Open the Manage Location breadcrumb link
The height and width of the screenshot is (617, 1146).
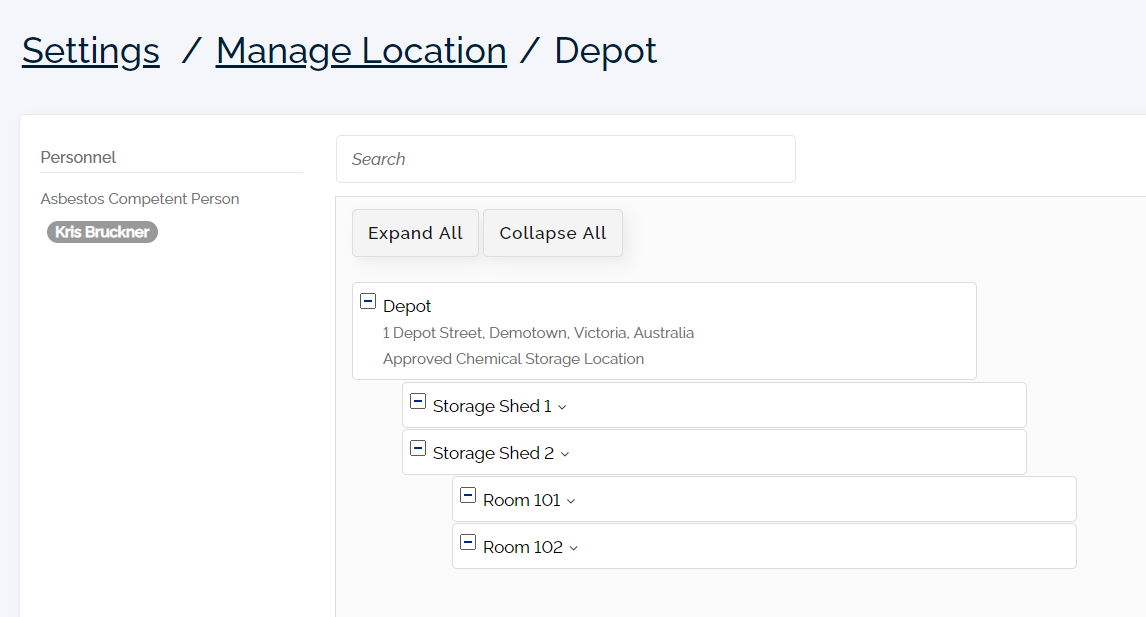click(x=361, y=50)
